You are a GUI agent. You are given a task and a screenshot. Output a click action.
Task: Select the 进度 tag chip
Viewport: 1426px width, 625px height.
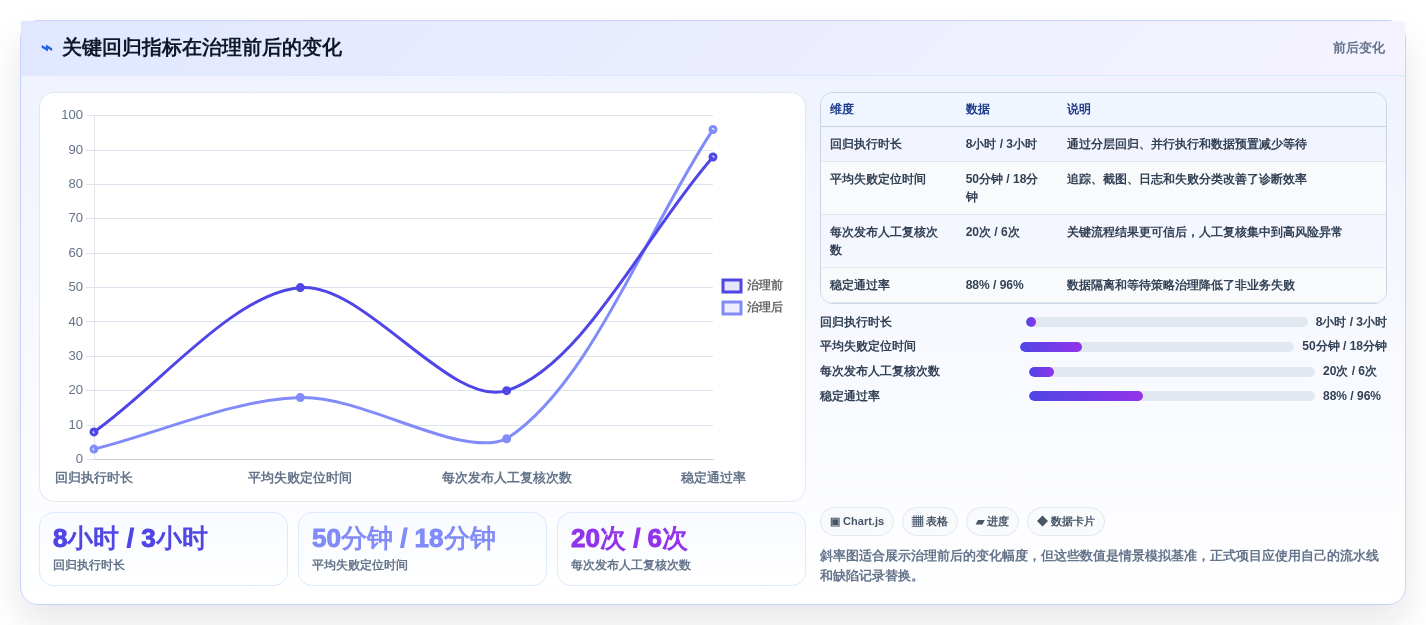coord(992,521)
